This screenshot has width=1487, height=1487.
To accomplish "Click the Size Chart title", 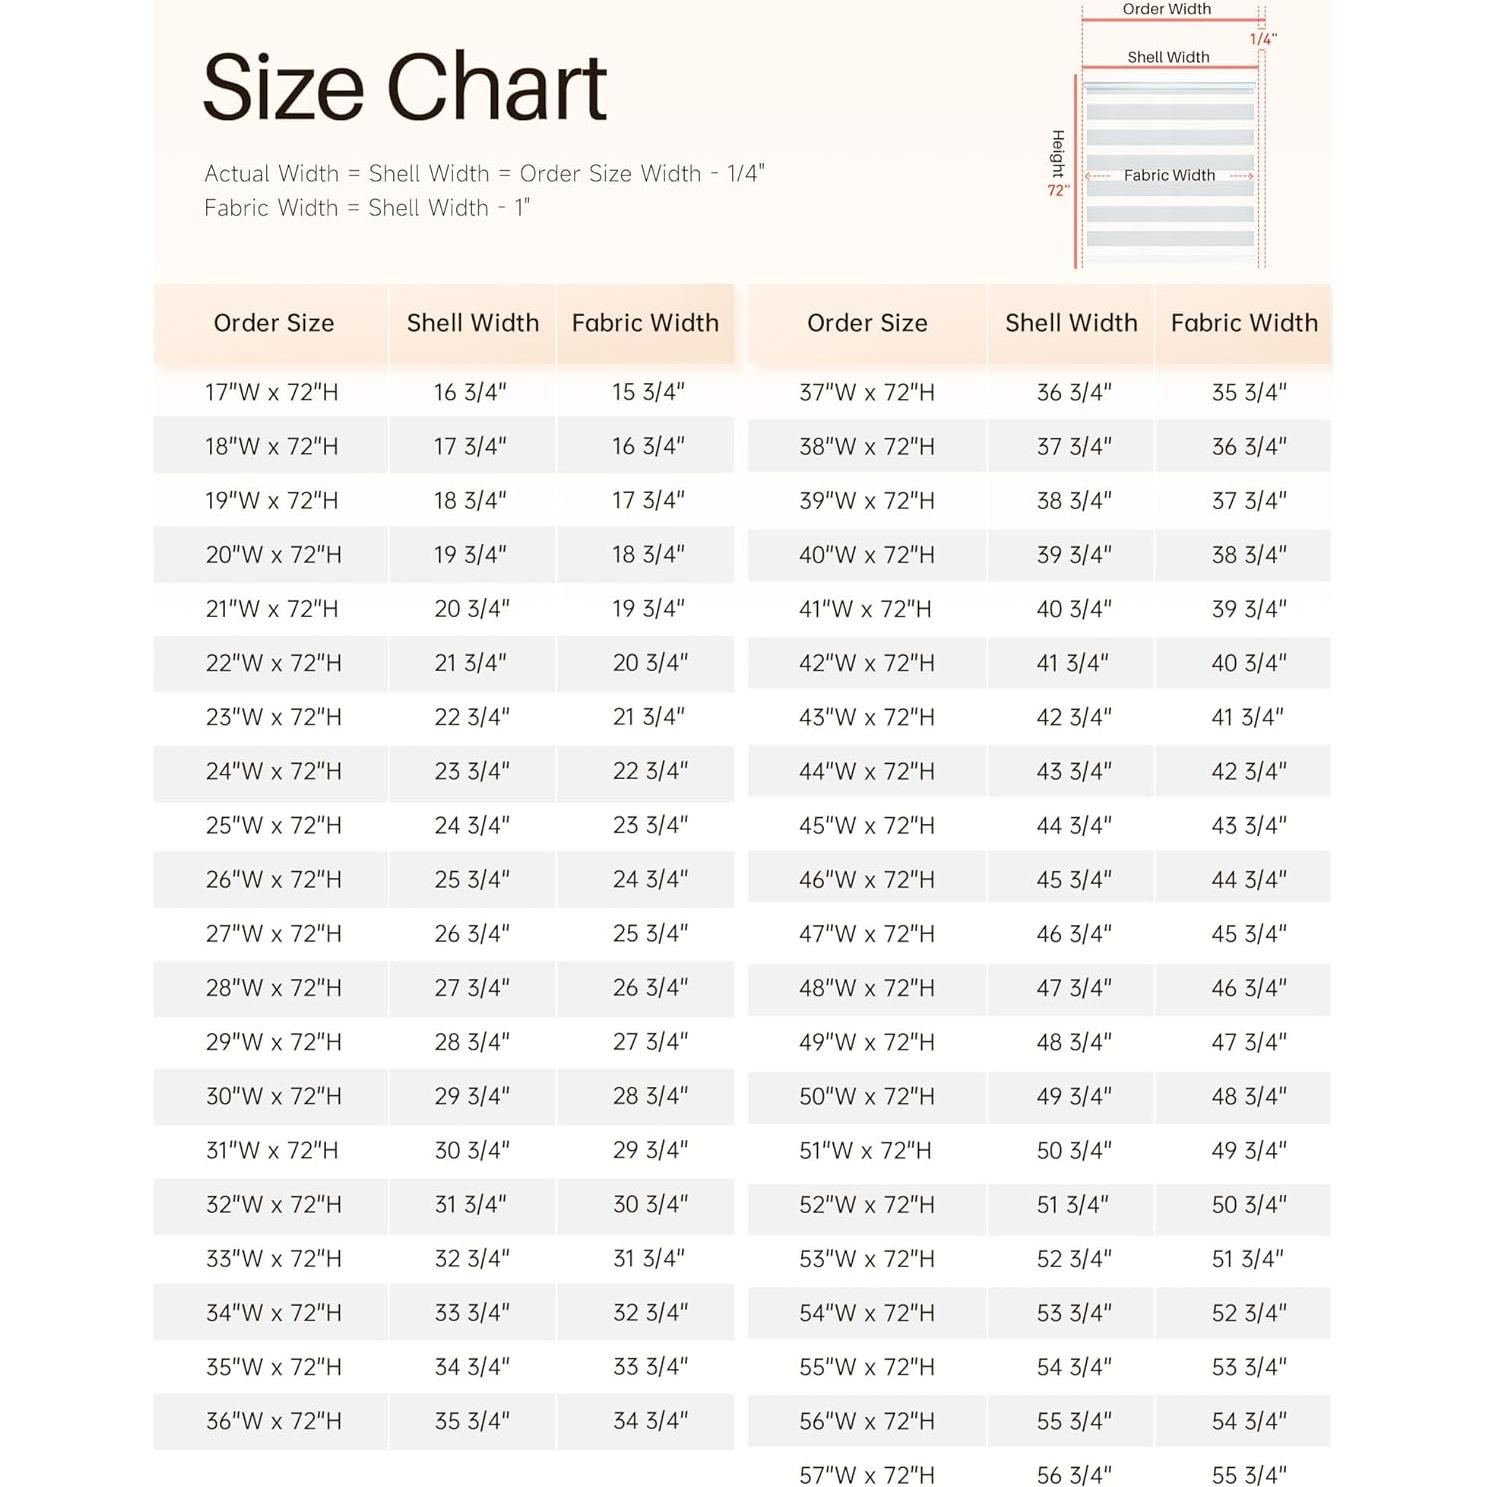I will pos(404,88).
